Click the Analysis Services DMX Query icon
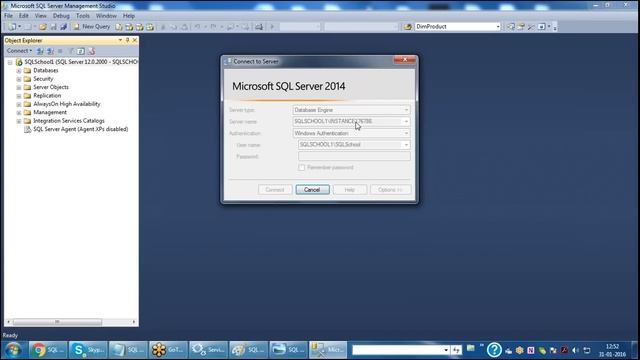640x360 pixels. tap(140, 27)
